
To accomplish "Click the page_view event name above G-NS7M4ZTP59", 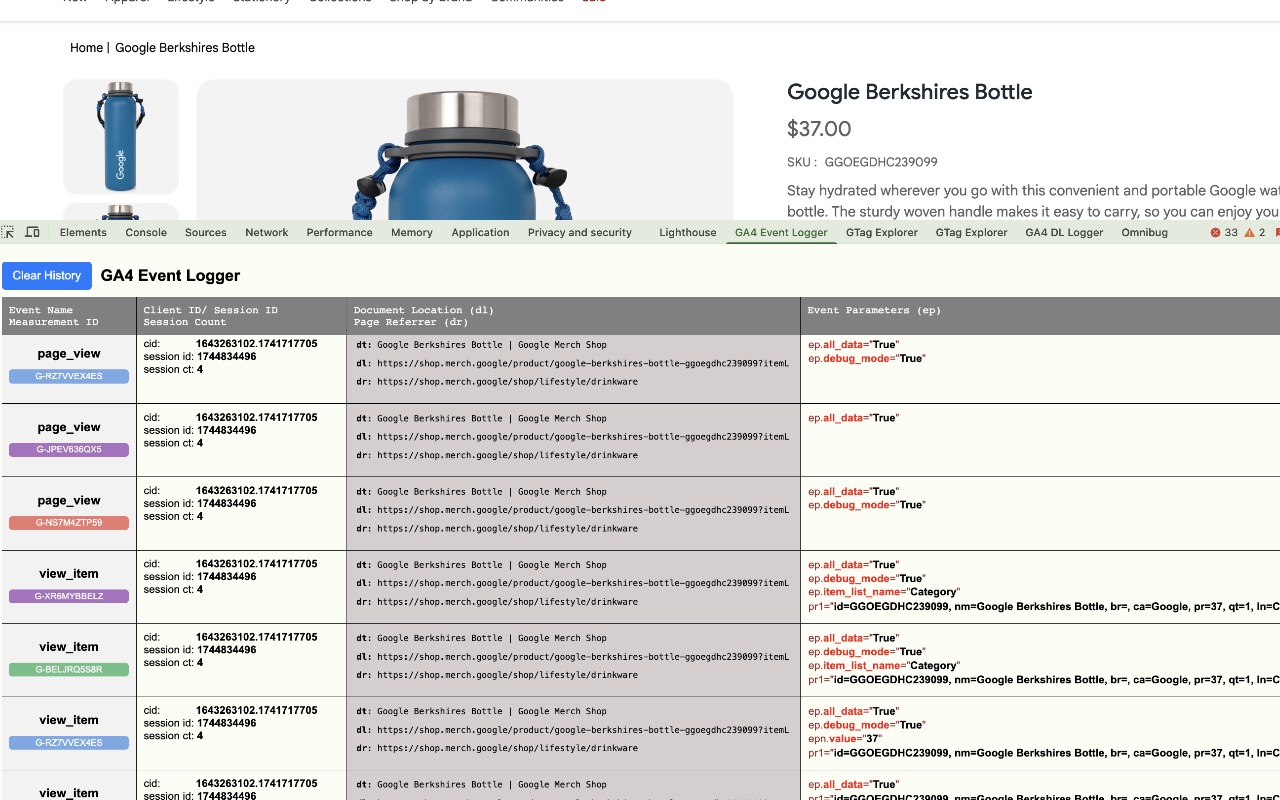I will (69, 500).
